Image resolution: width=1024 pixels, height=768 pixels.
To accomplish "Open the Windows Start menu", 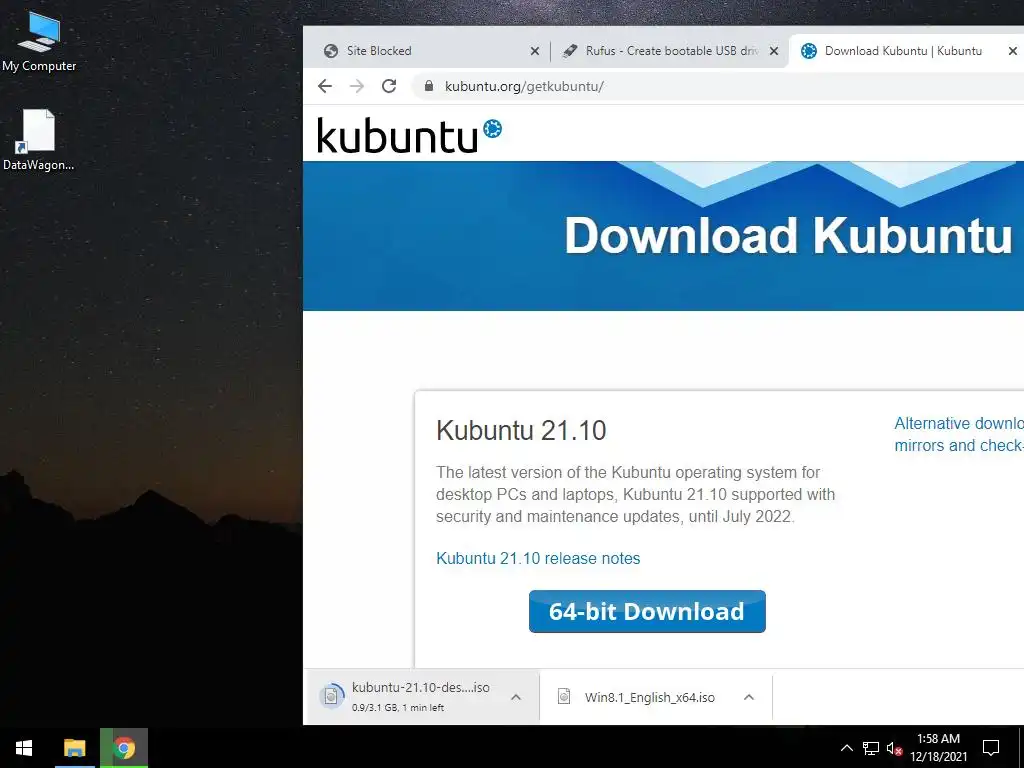I will (x=24, y=748).
